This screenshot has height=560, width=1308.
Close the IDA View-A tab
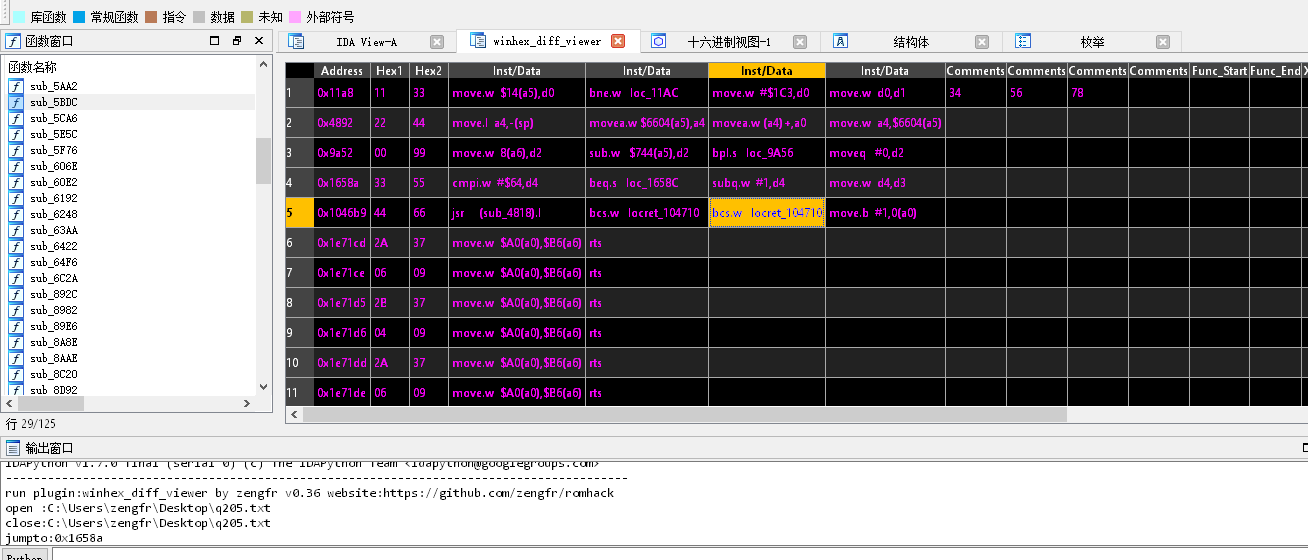[437, 42]
